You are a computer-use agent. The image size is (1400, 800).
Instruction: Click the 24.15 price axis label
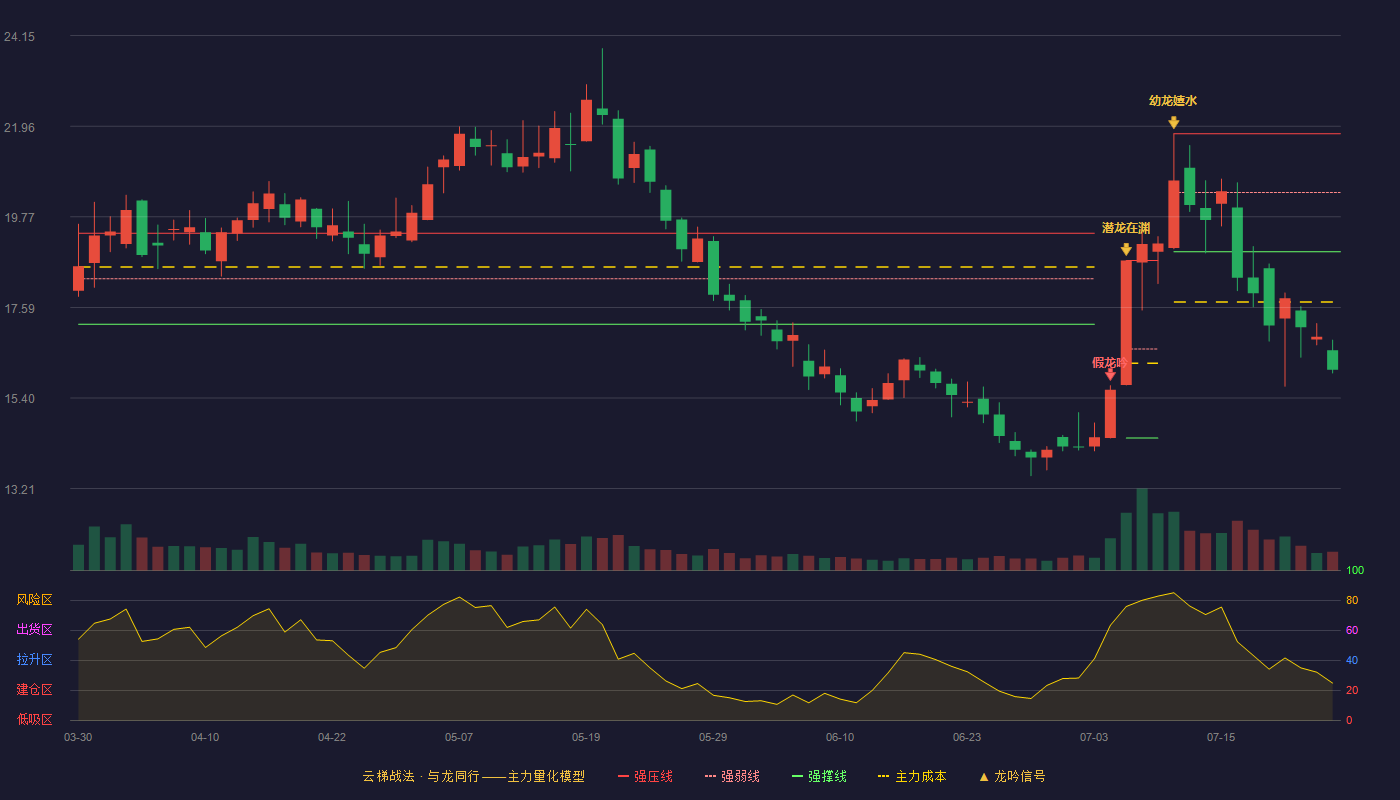point(19,37)
